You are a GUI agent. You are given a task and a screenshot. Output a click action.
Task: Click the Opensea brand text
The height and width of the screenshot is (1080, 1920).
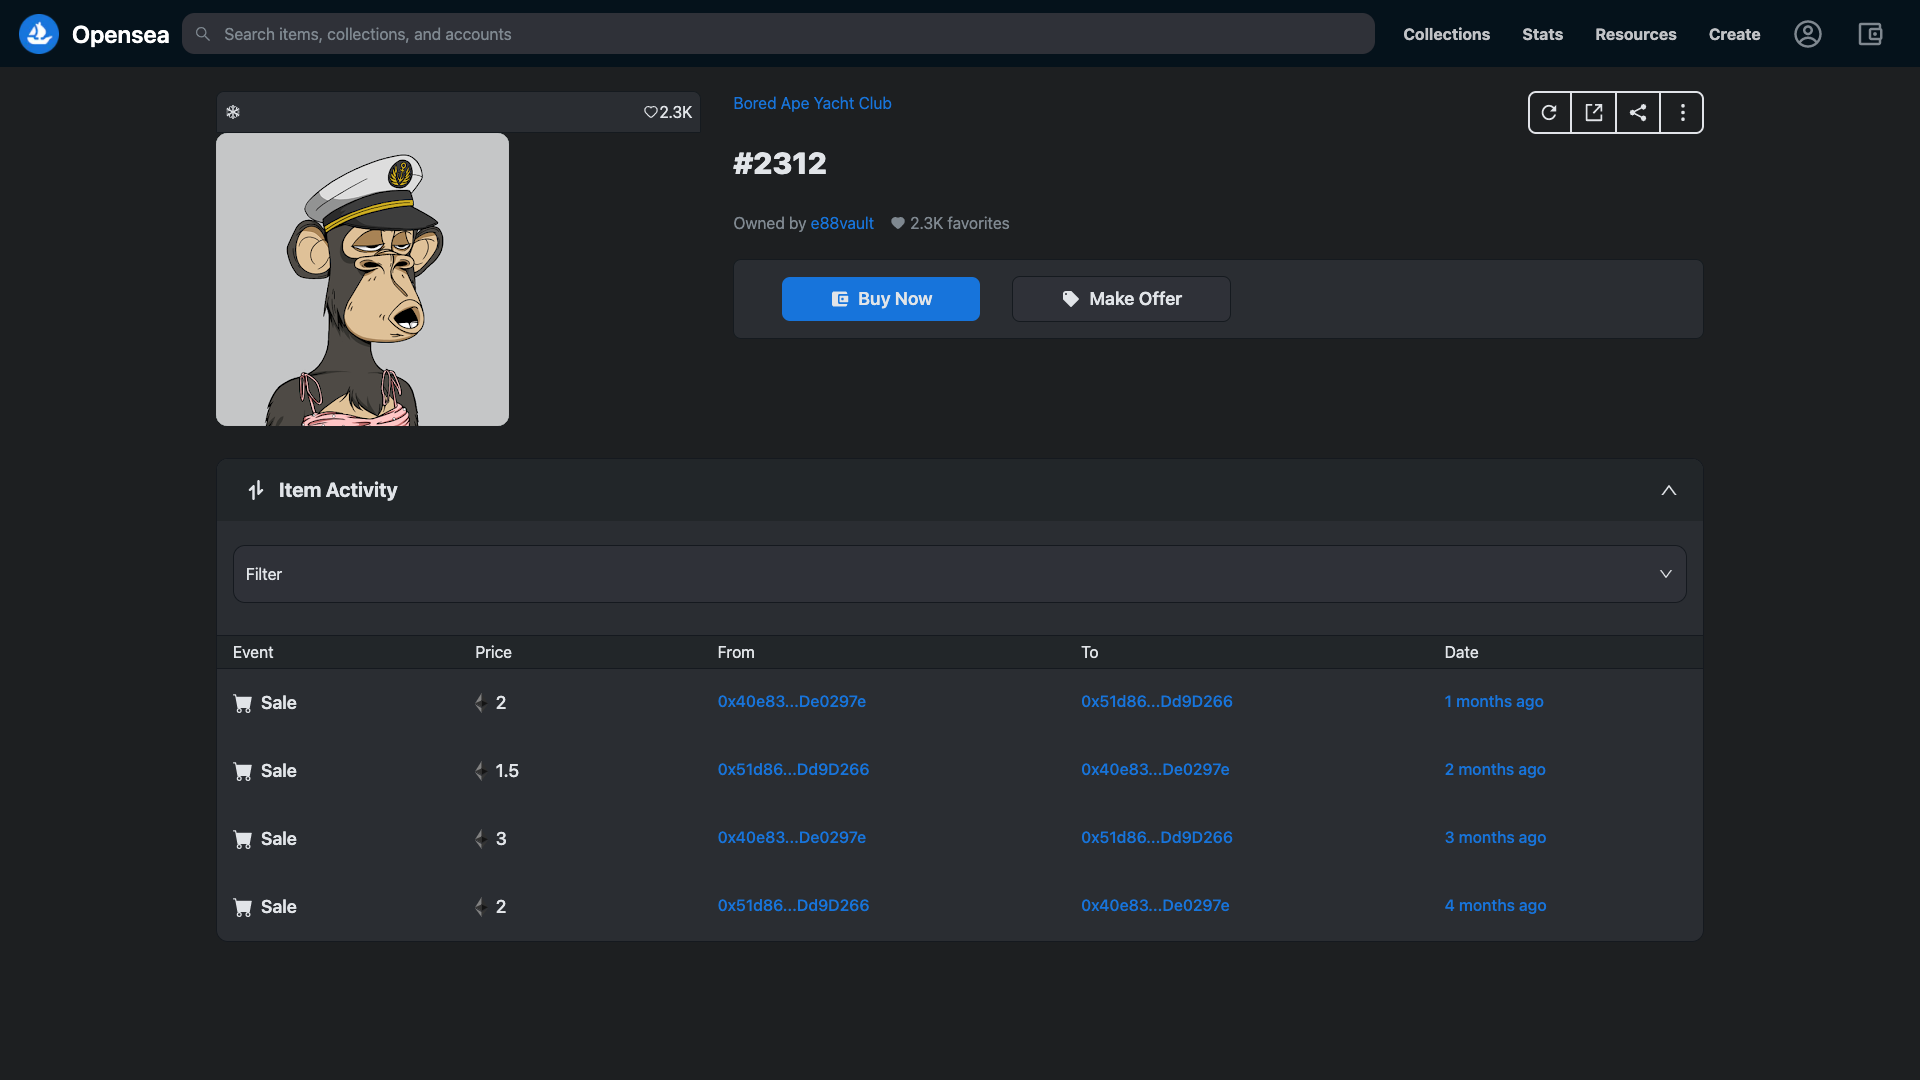coord(120,35)
